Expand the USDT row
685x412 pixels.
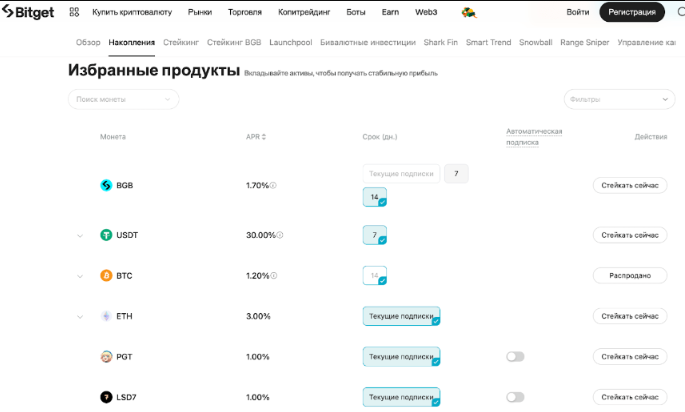80,236
